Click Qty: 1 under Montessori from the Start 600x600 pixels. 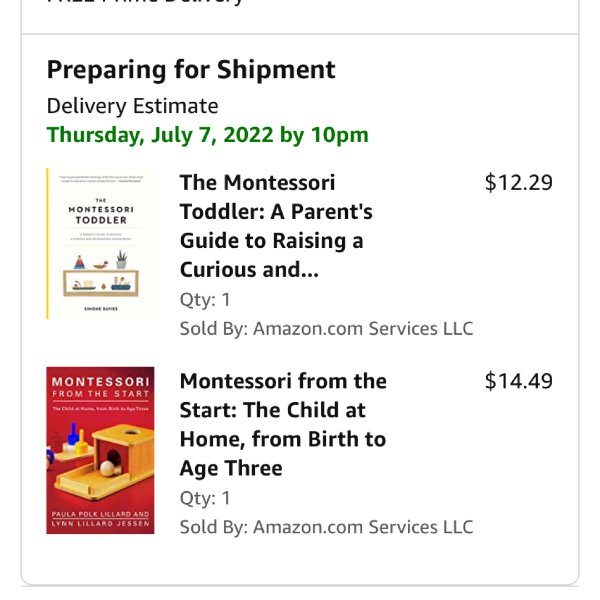[205, 499]
